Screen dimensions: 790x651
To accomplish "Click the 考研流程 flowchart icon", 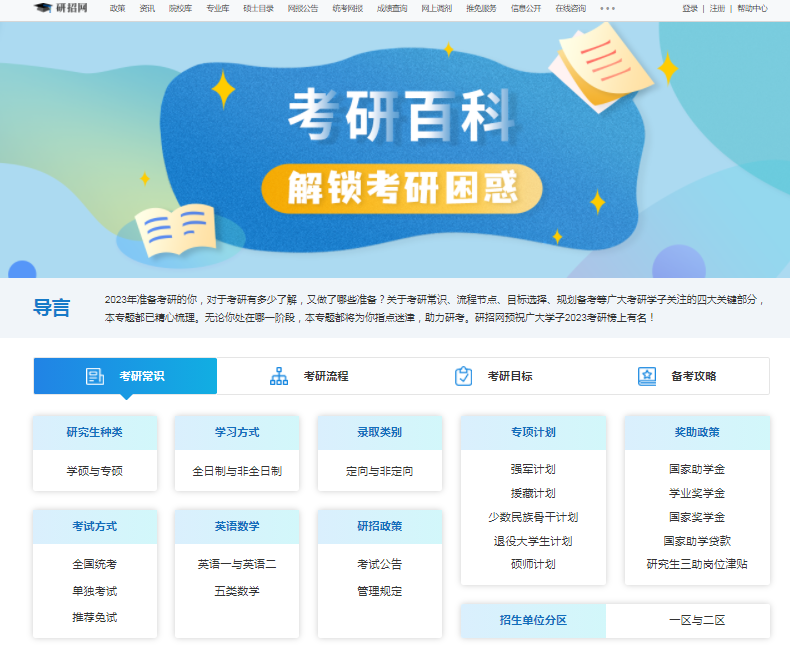I will [x=279, y=376].
